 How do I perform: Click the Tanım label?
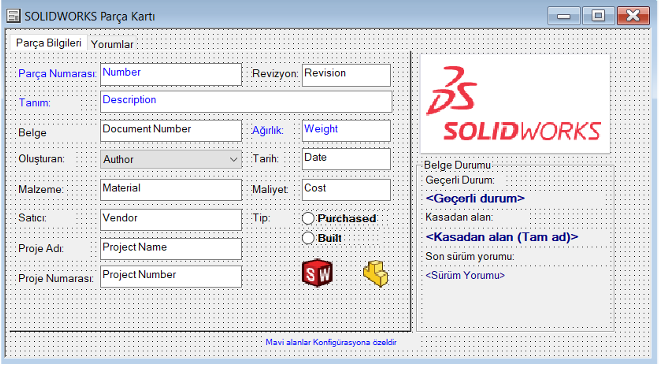point(34,103)
